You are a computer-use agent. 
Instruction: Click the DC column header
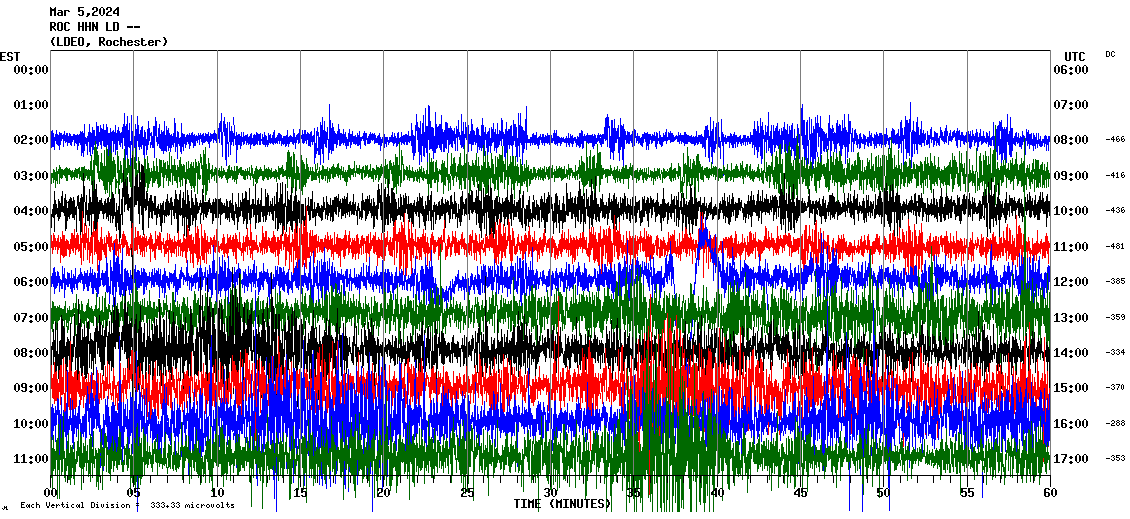pyautogui.click(x=1110, y=54)
